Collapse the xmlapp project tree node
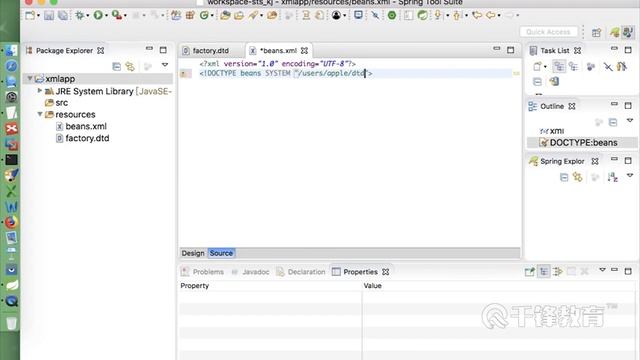Image resolution: width=640 pixels, height=360 pixels. point(30,78)
